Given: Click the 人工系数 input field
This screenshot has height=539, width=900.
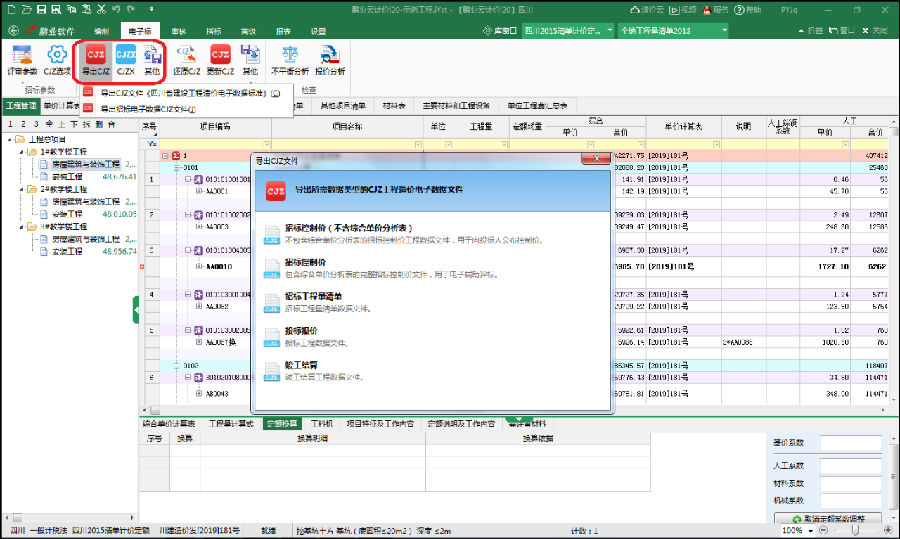Looking at the screenshot, I should (850, 465).
